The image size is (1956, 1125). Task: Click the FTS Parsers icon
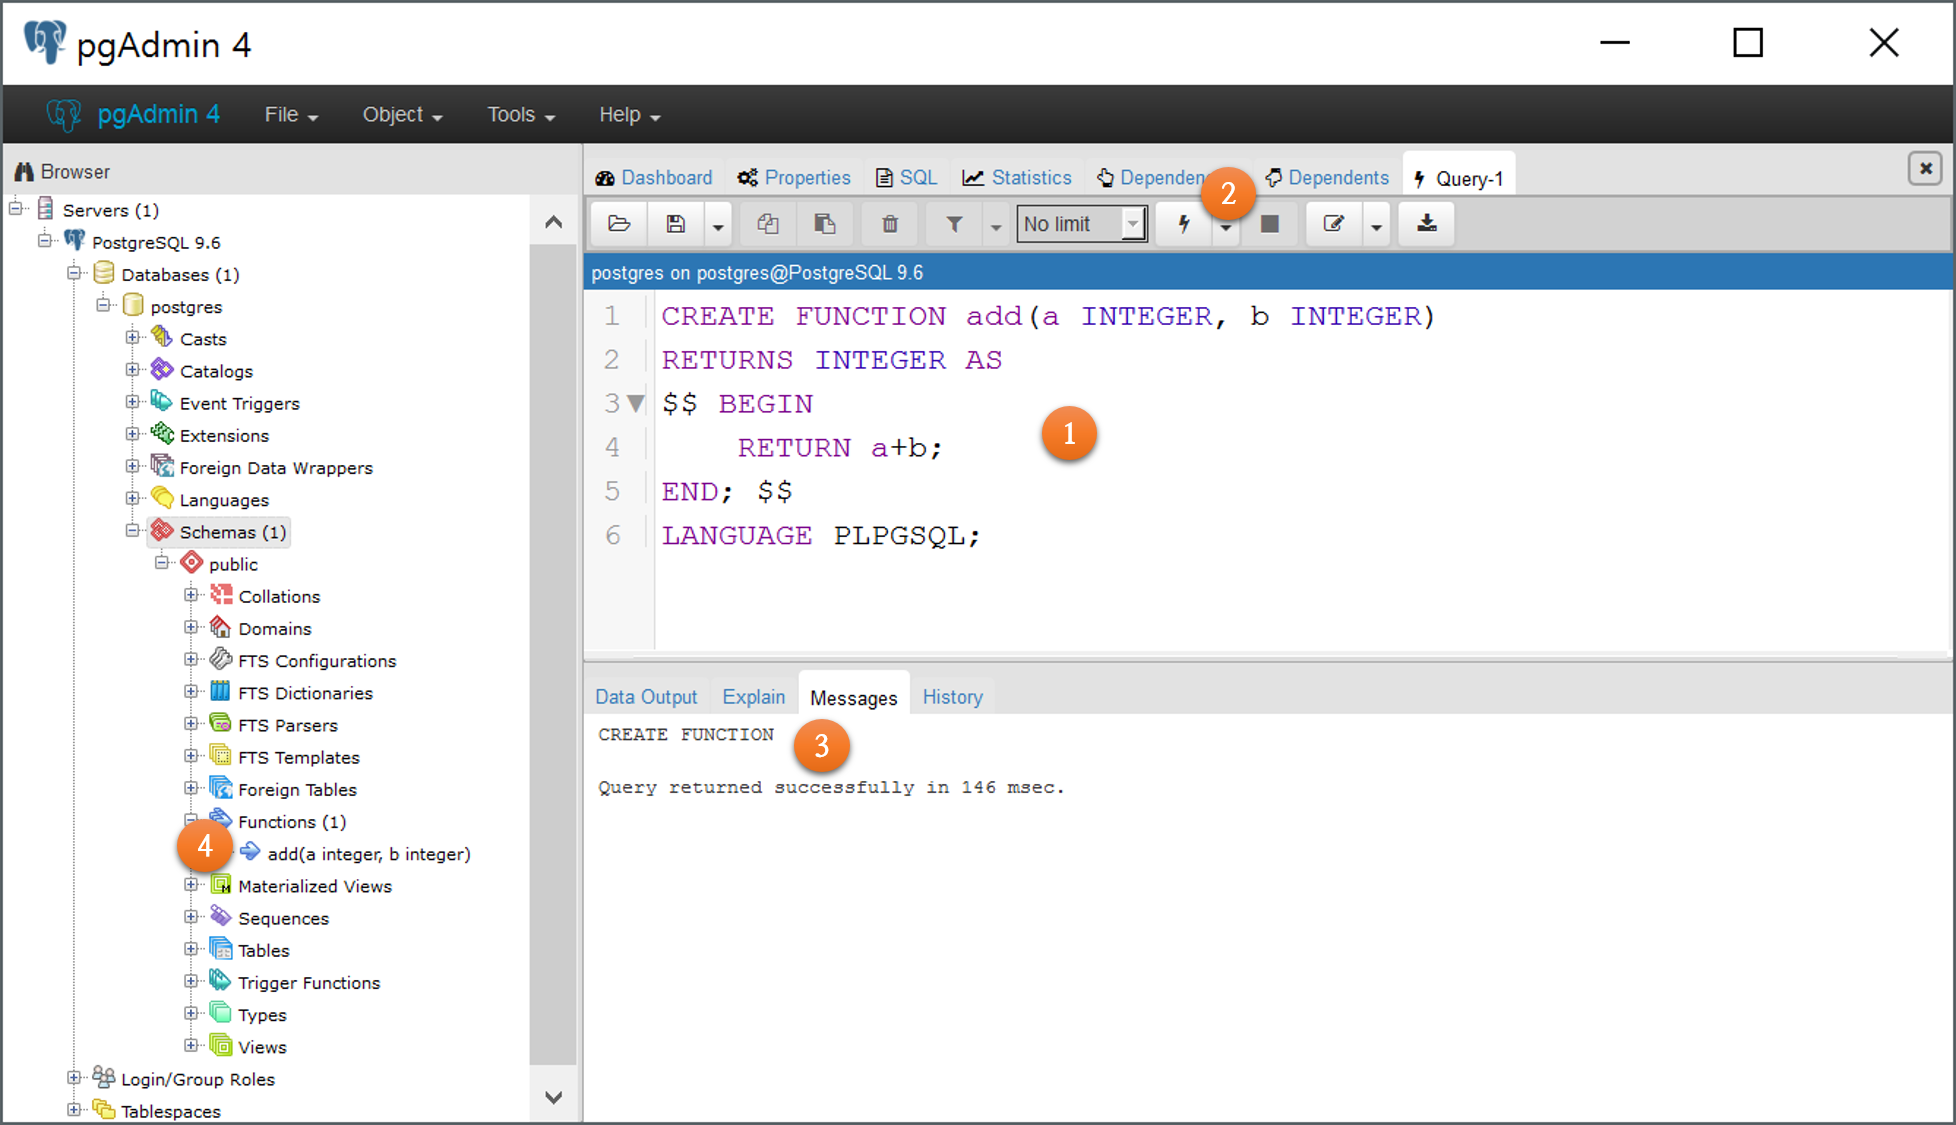pos(221,724)
